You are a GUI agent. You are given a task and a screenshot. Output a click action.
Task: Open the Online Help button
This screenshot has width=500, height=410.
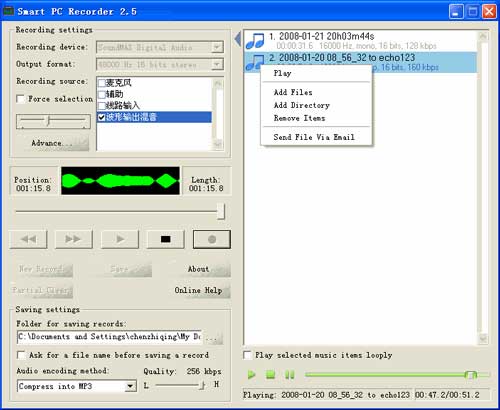tap(199, 290)
